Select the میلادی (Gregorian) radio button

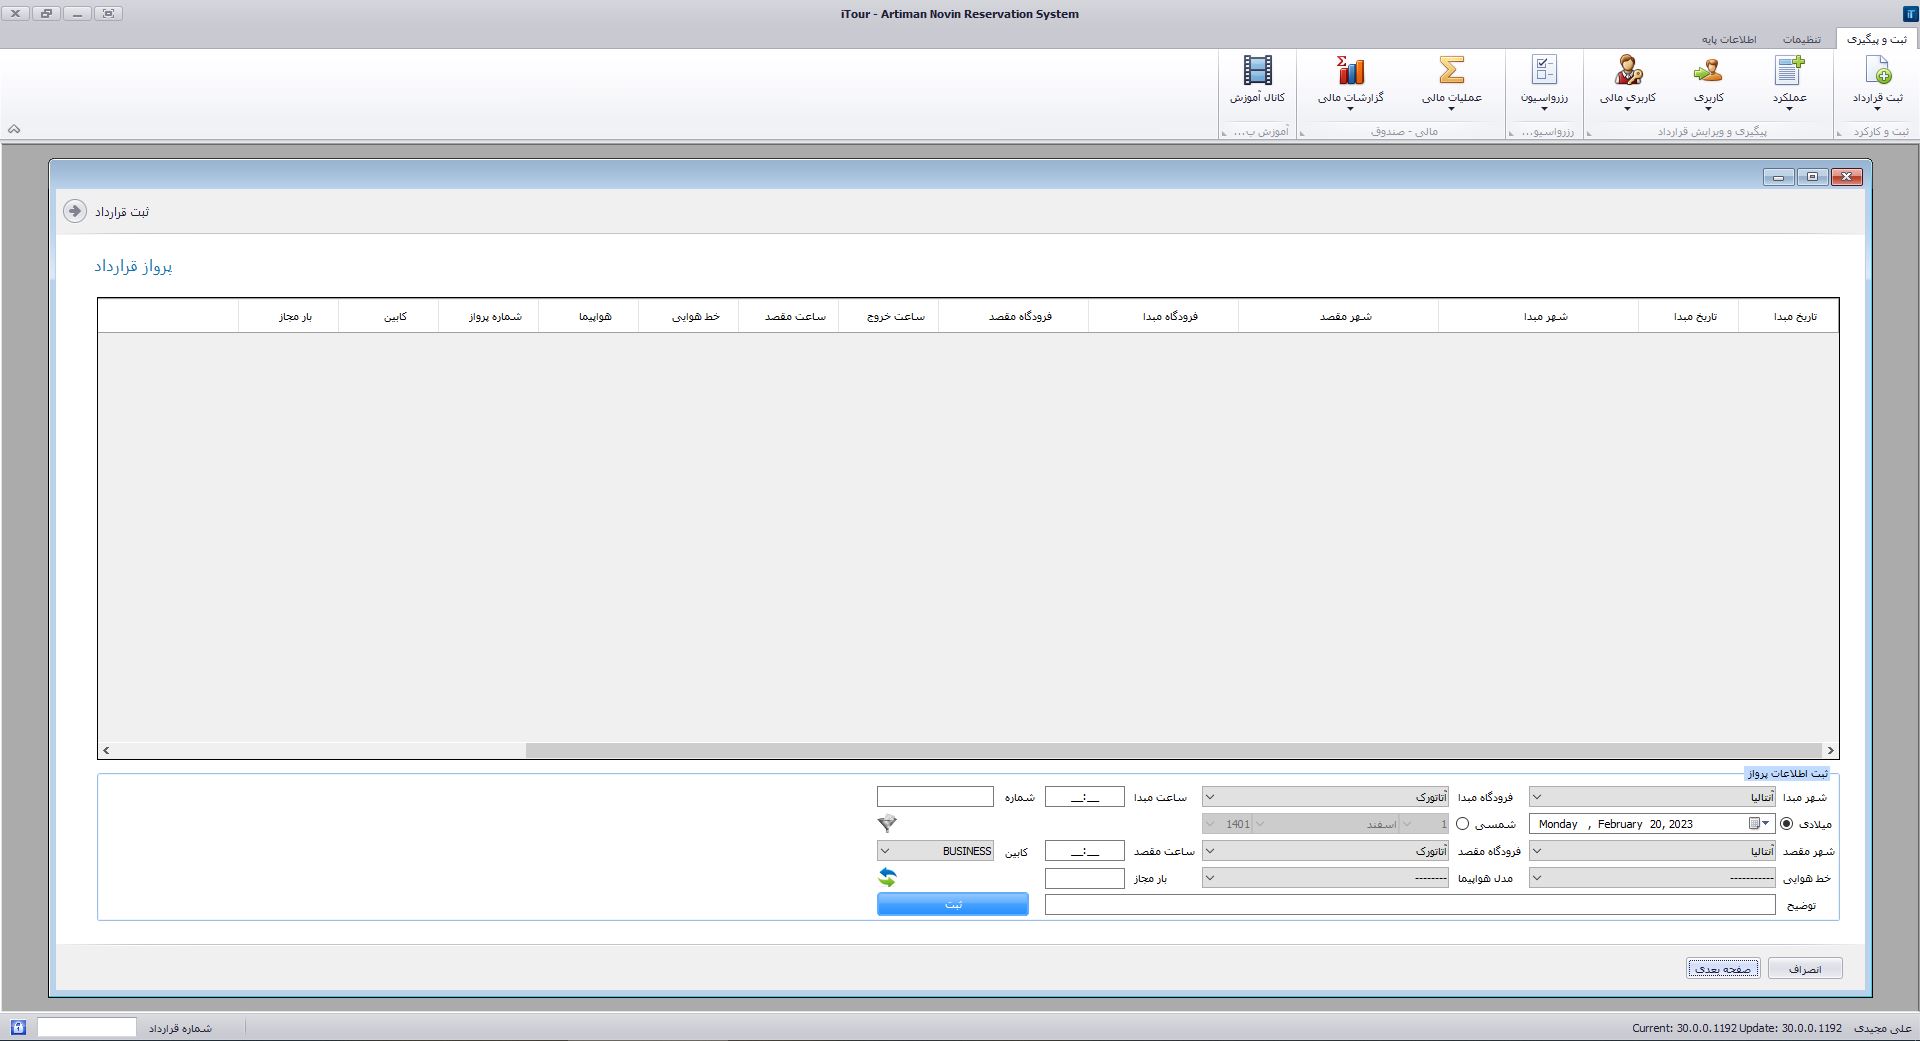1787,824
